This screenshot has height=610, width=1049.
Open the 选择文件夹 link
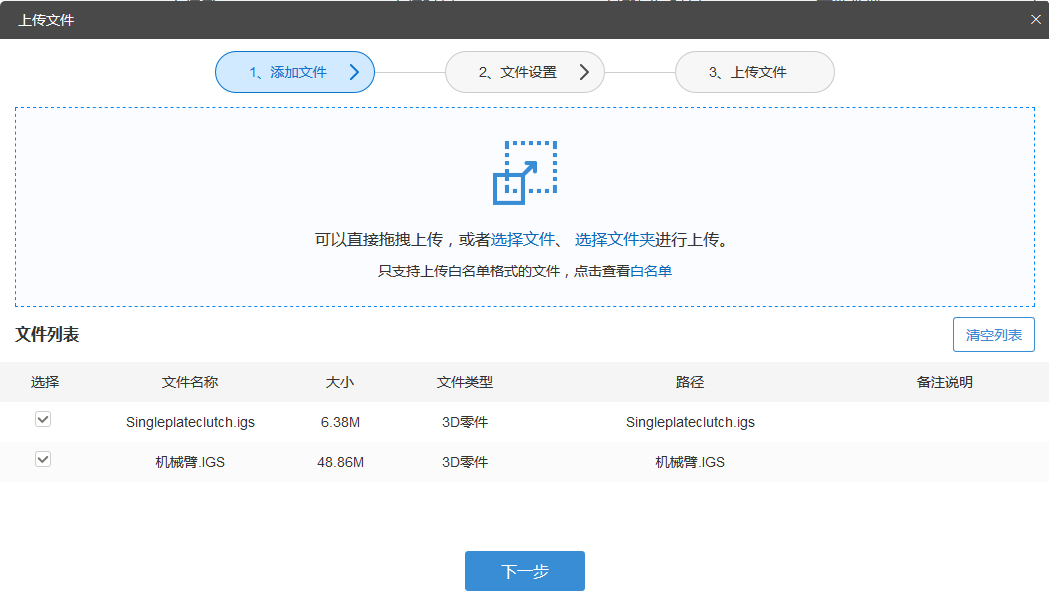click(x=615, y=239)
